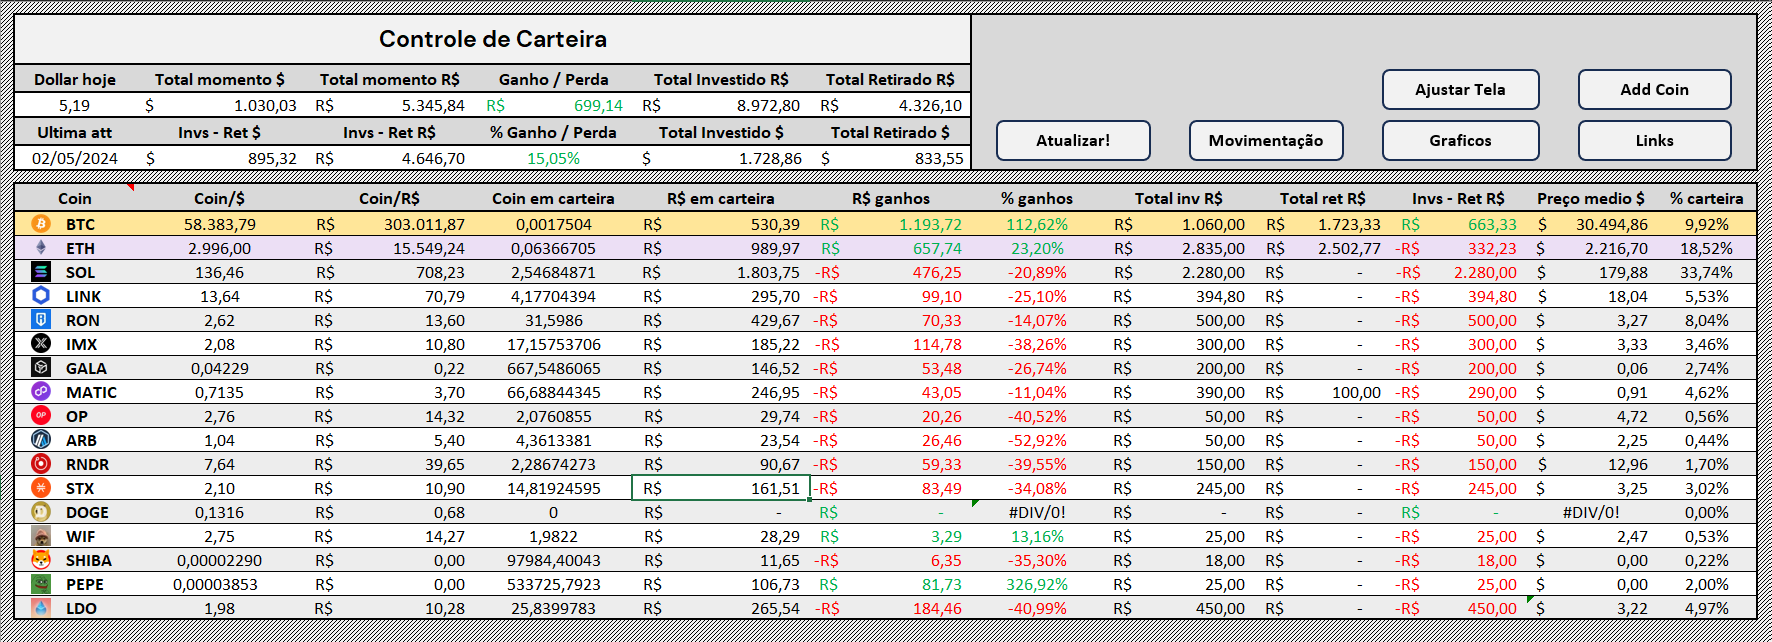Screen dimensions: 1772x642
Task: Click the Preço medio $ column header
Action: [x=1590, y=198]
